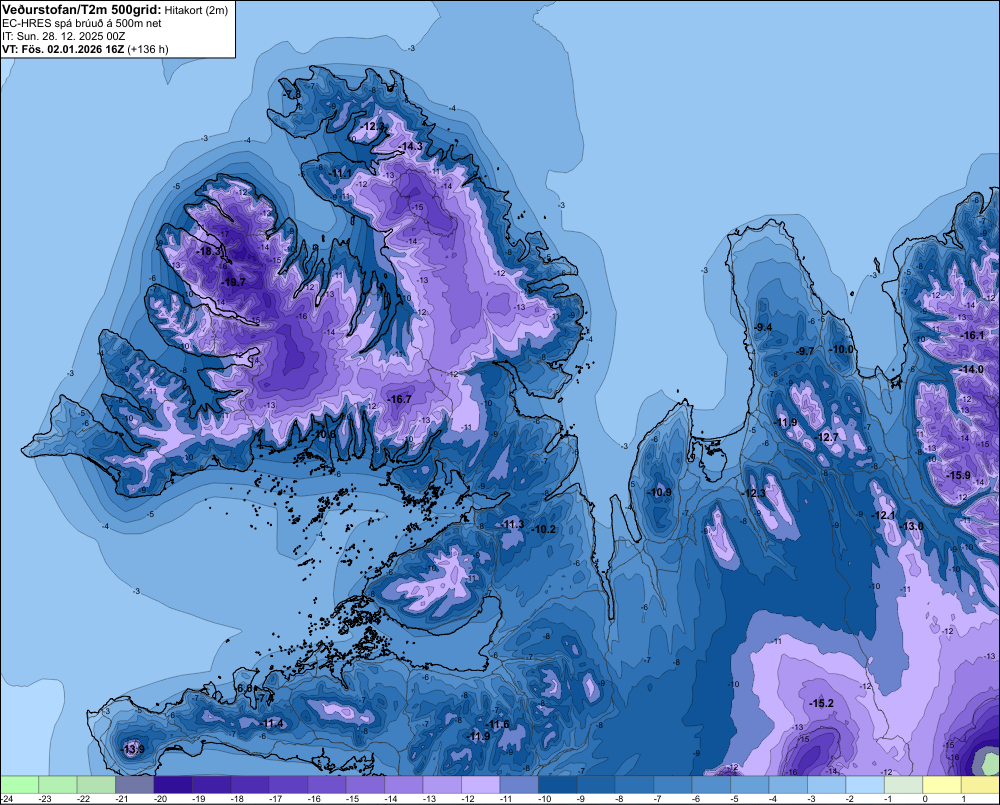Screen dimensions: 1000x805
Task: Click the -11.1 temperature value on the map
Action: [x=341, y=173]
